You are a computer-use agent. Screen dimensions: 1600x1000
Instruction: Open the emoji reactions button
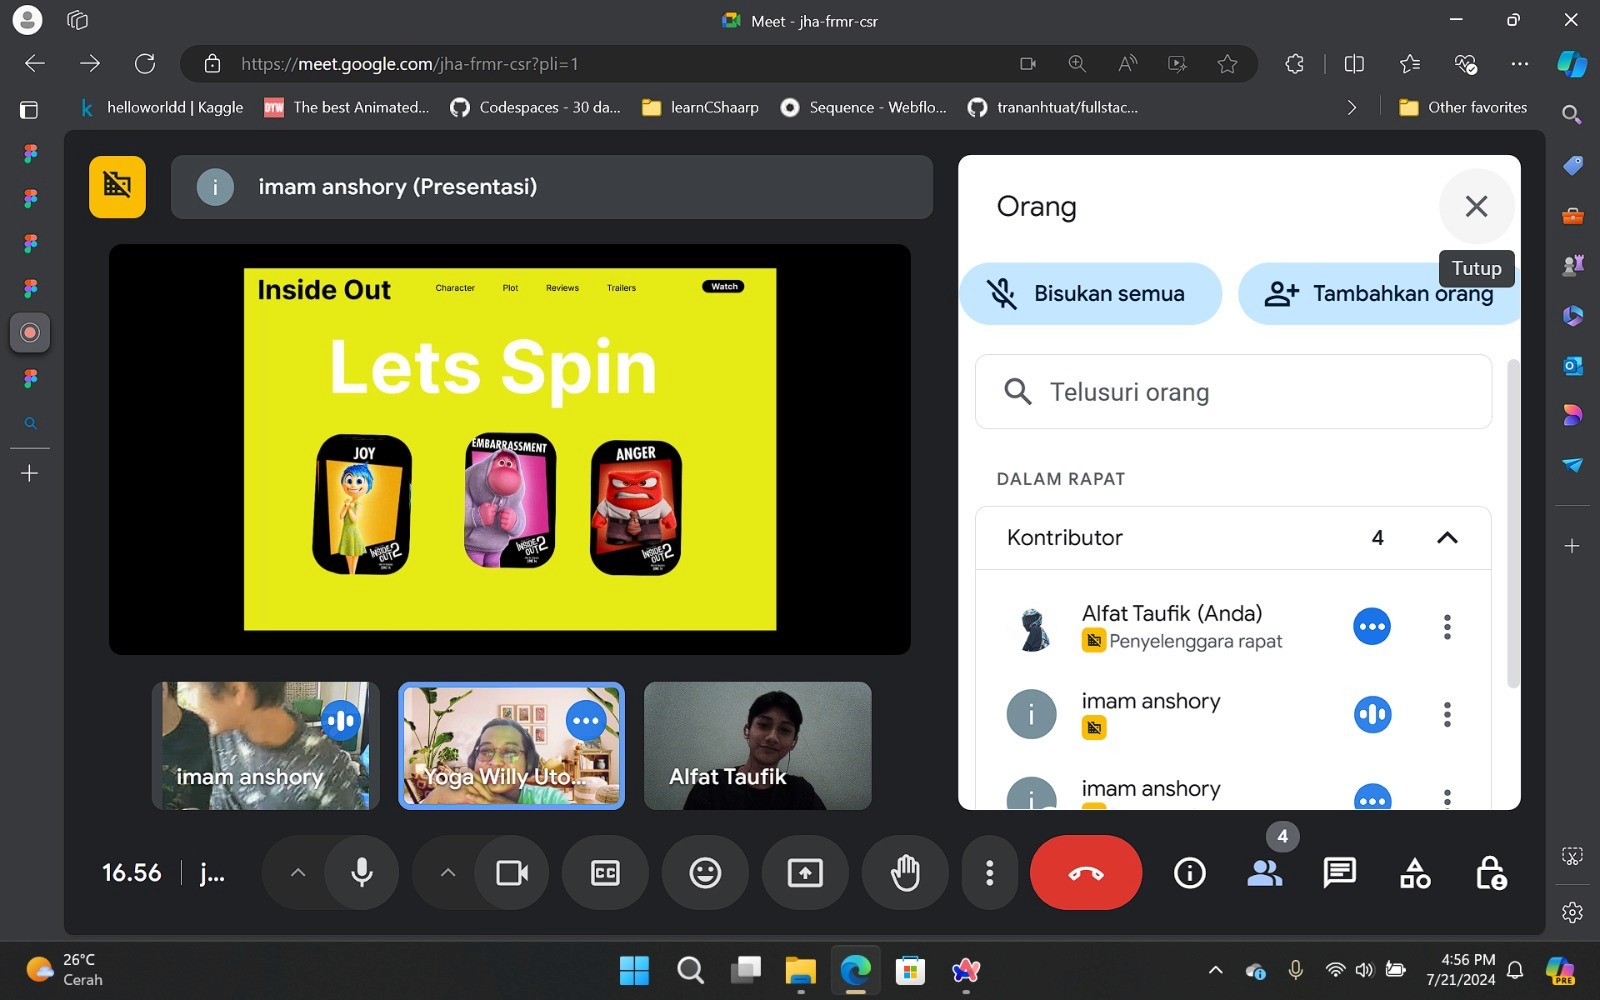(x=705, y=873)
